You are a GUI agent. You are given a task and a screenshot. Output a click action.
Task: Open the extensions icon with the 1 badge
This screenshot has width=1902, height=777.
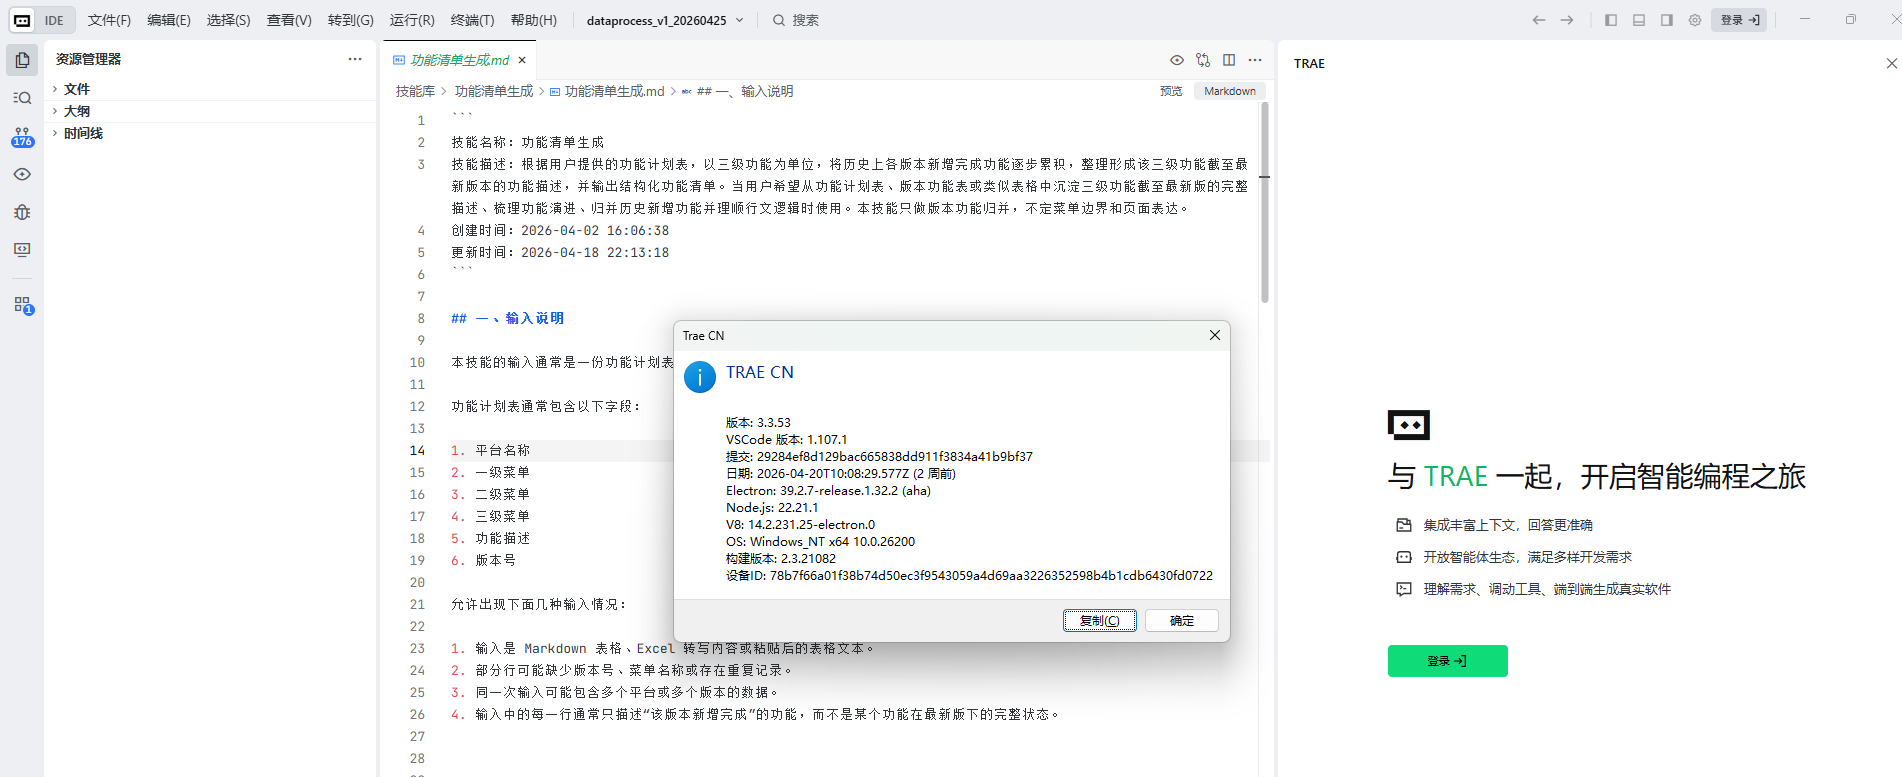point(22,305)
